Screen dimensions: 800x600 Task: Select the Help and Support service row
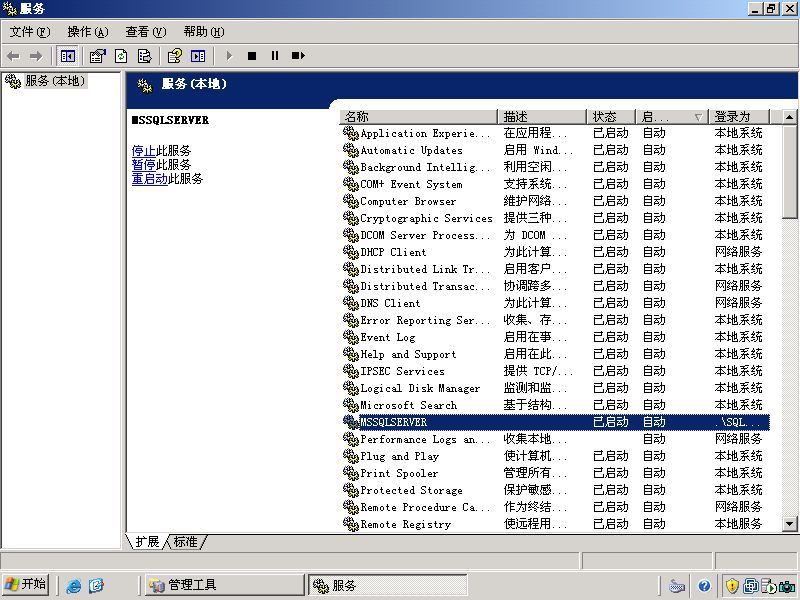click(x=555, y=355)
